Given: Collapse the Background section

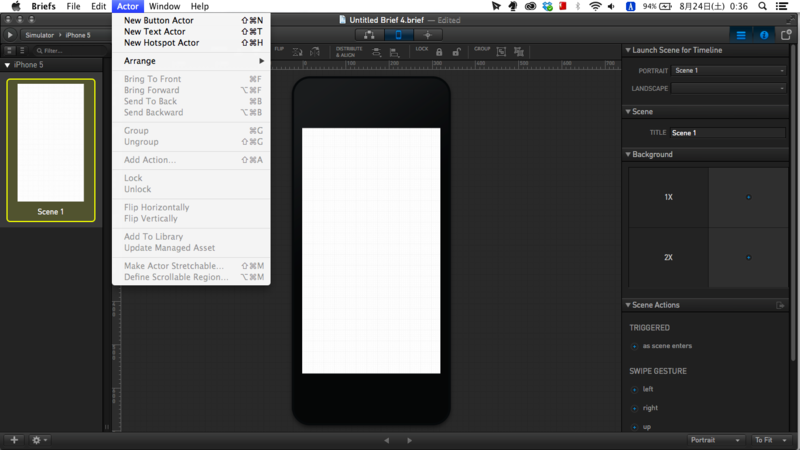Looking at the screenshot, I should [x=628, y=154].
